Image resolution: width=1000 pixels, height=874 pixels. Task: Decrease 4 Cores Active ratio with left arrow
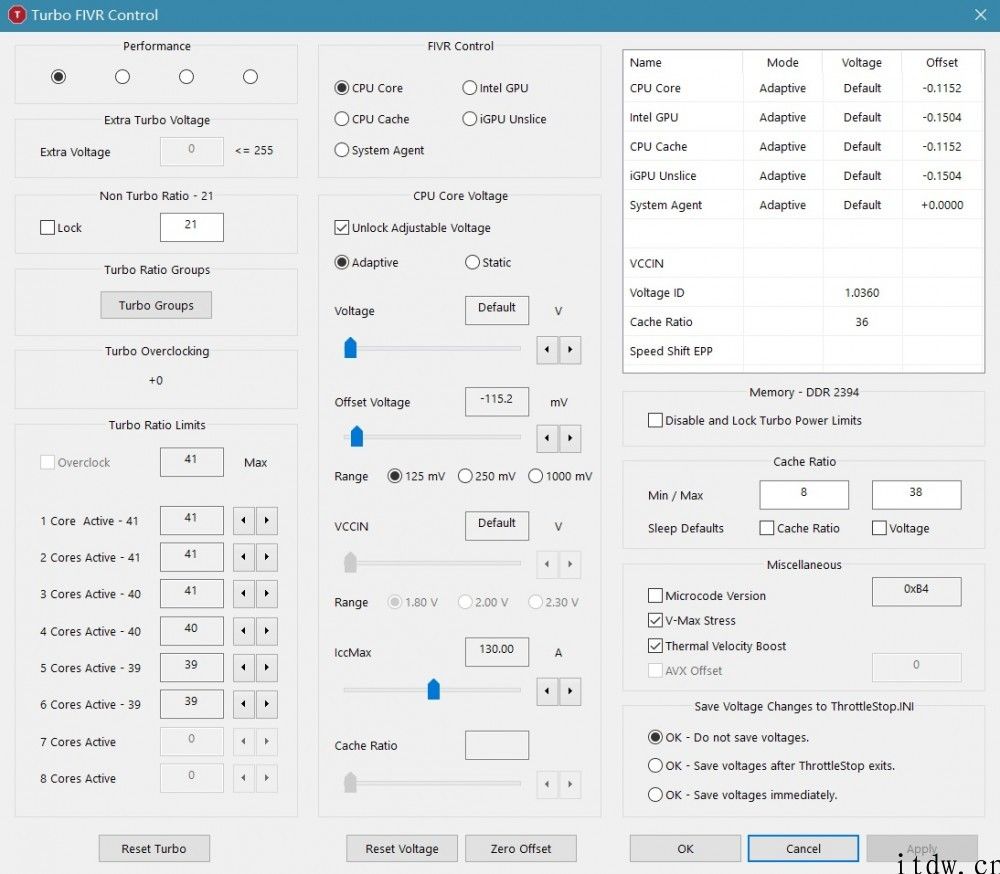(244, 631)
